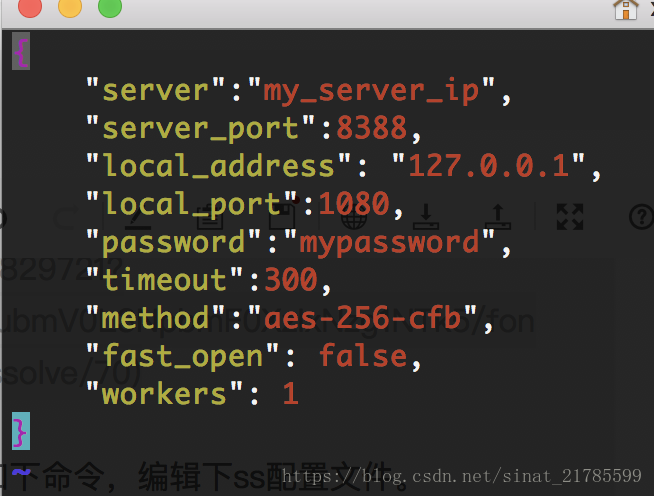Image resolution: width=654 pixels, height=496 pixels.
Task: Click the local_port value 1080
Action: coord(353,204)
